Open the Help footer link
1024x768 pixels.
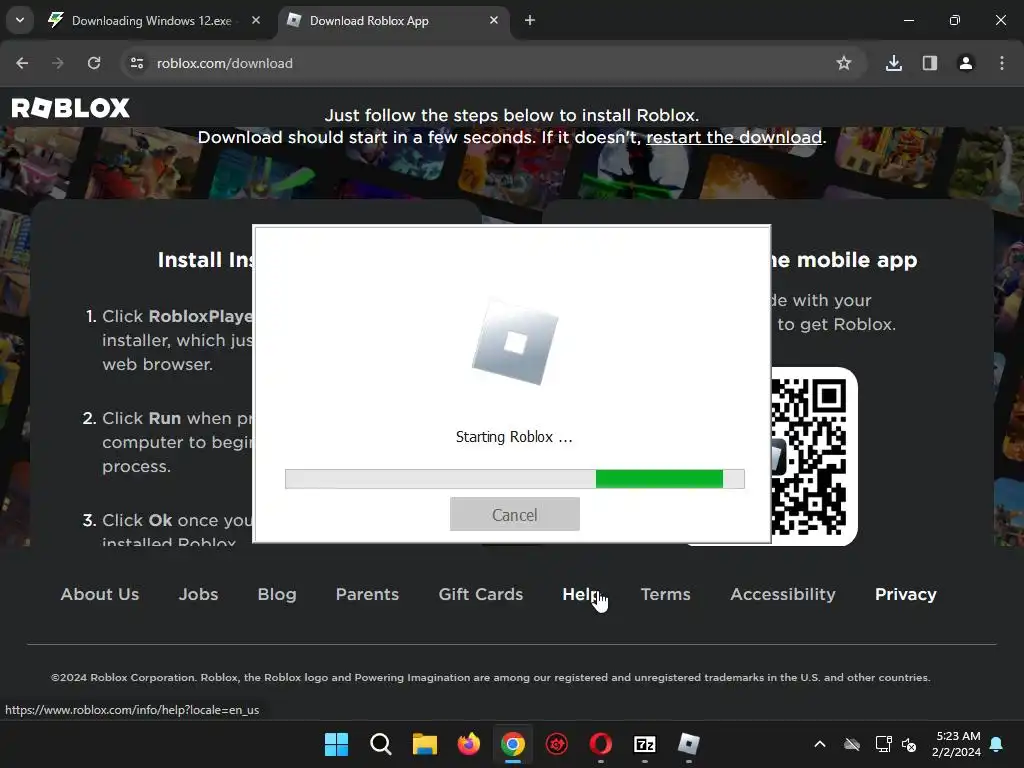point(581,594)
